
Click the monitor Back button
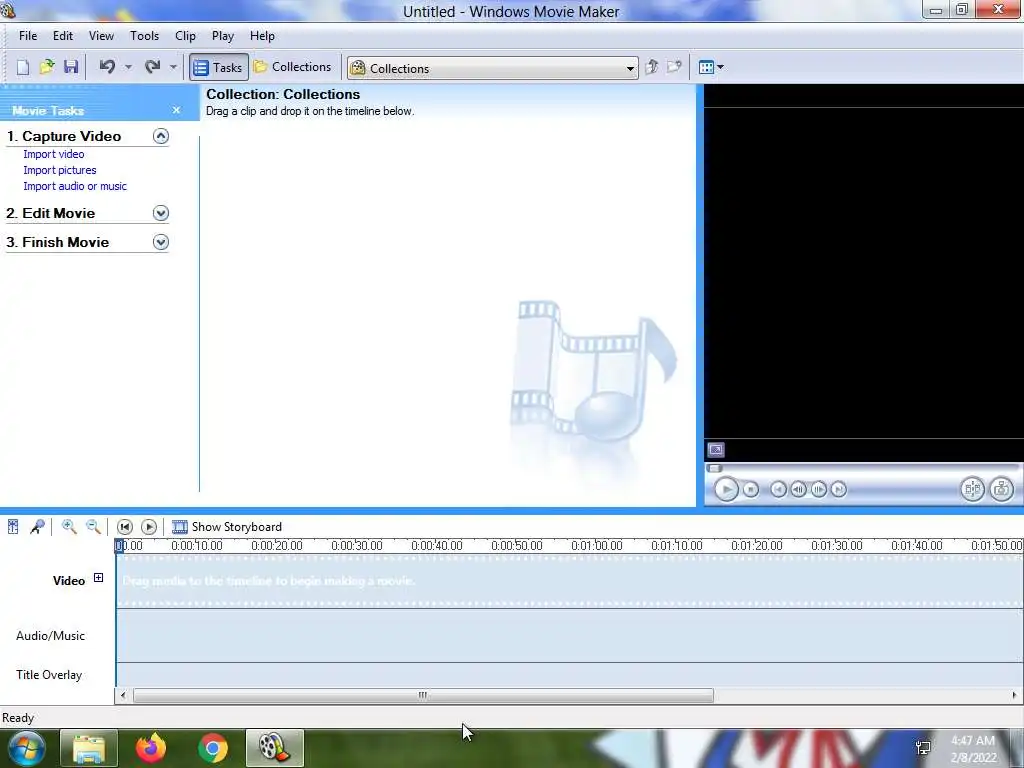(x=778, y=489)
